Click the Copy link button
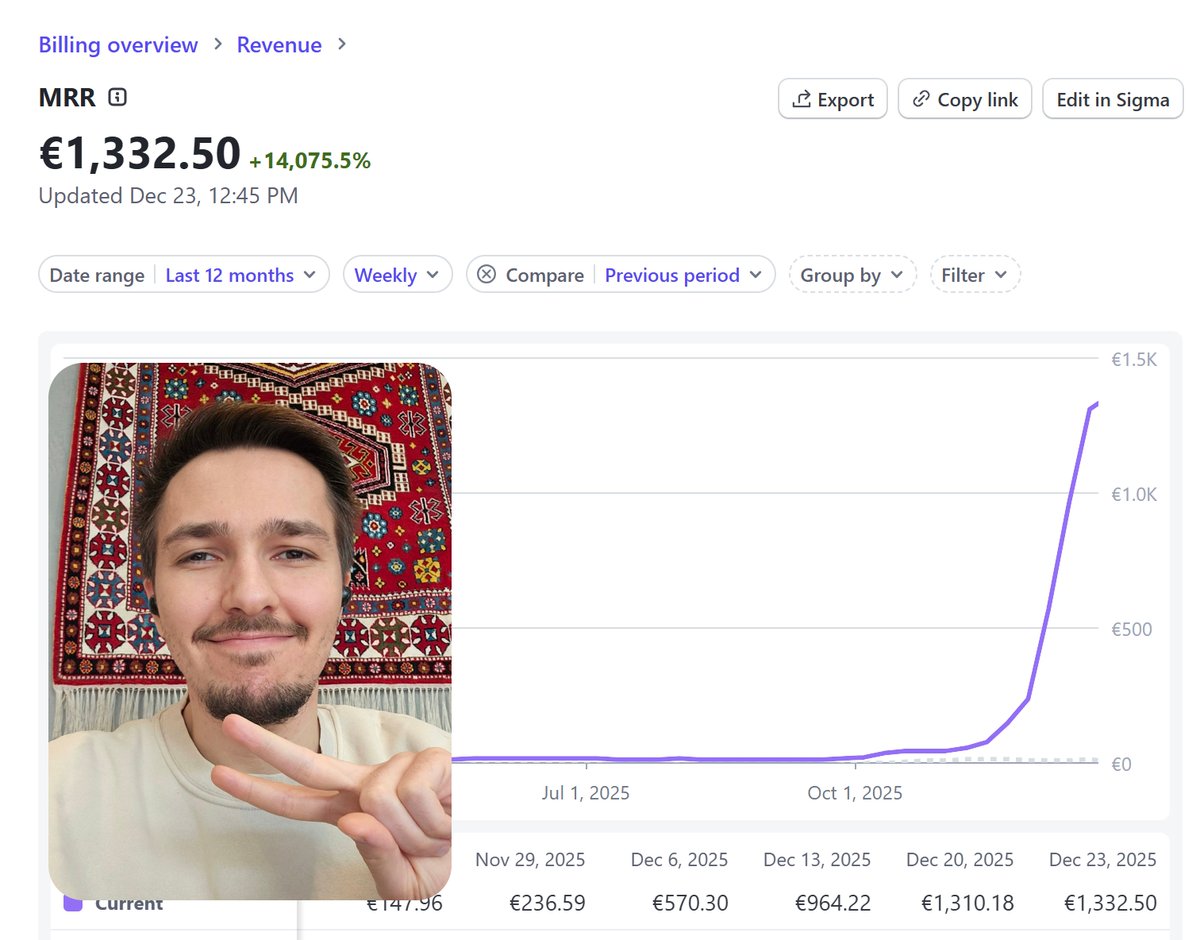1200x940 pixels. pos(965,99)
